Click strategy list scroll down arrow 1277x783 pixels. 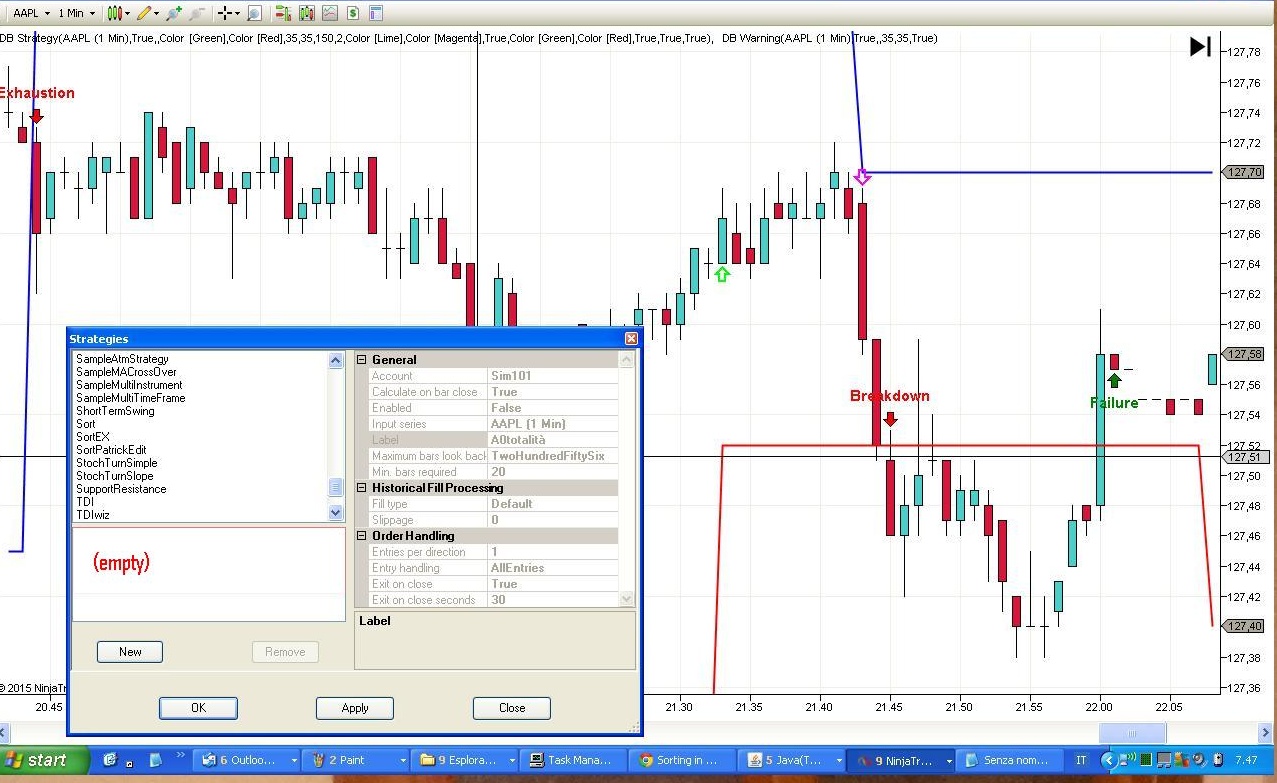click(336, 512)
